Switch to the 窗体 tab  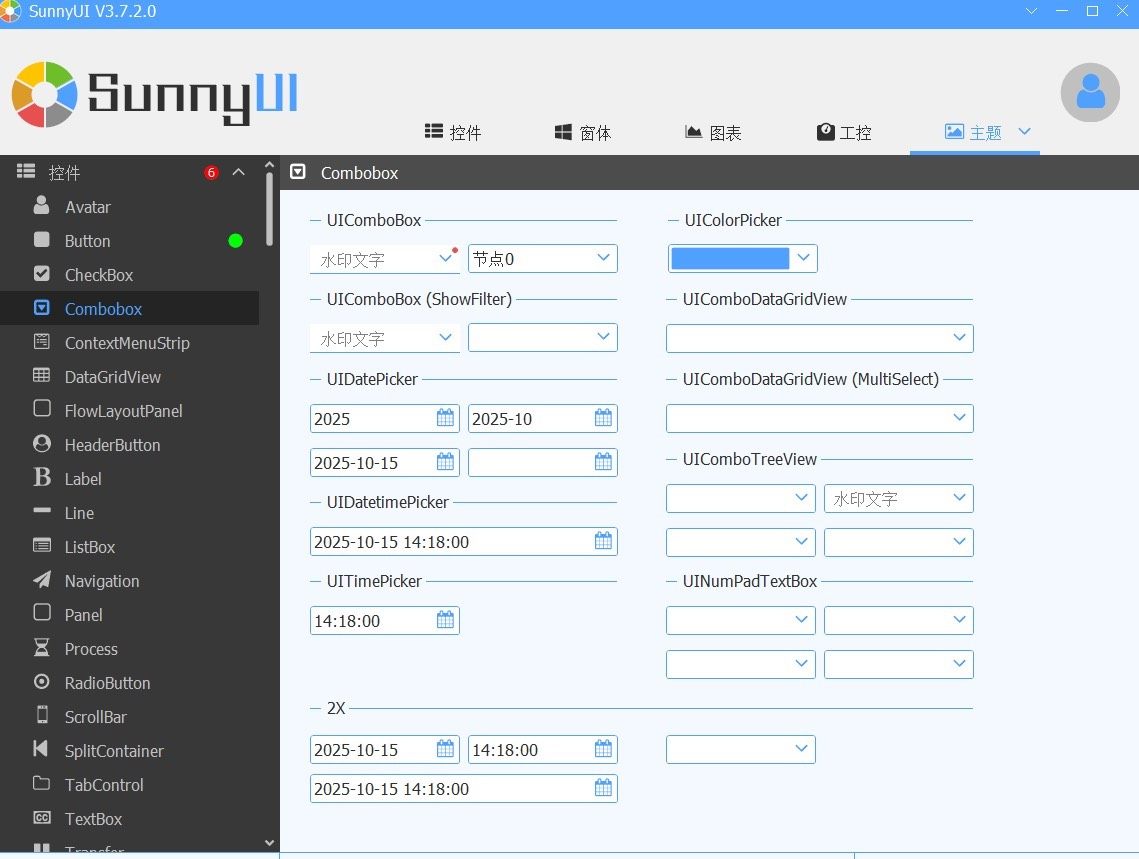583,133
